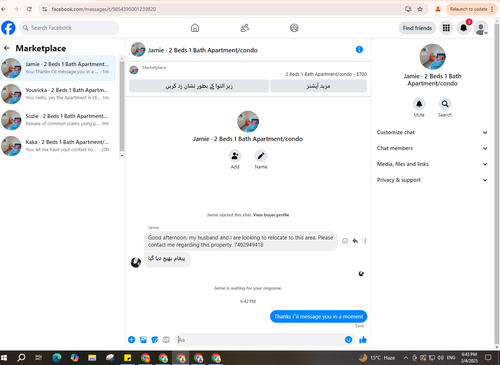Screen dimensions: 500x365
Task: Open the emoji picker in message box
Action: click(x=348, y=340)
